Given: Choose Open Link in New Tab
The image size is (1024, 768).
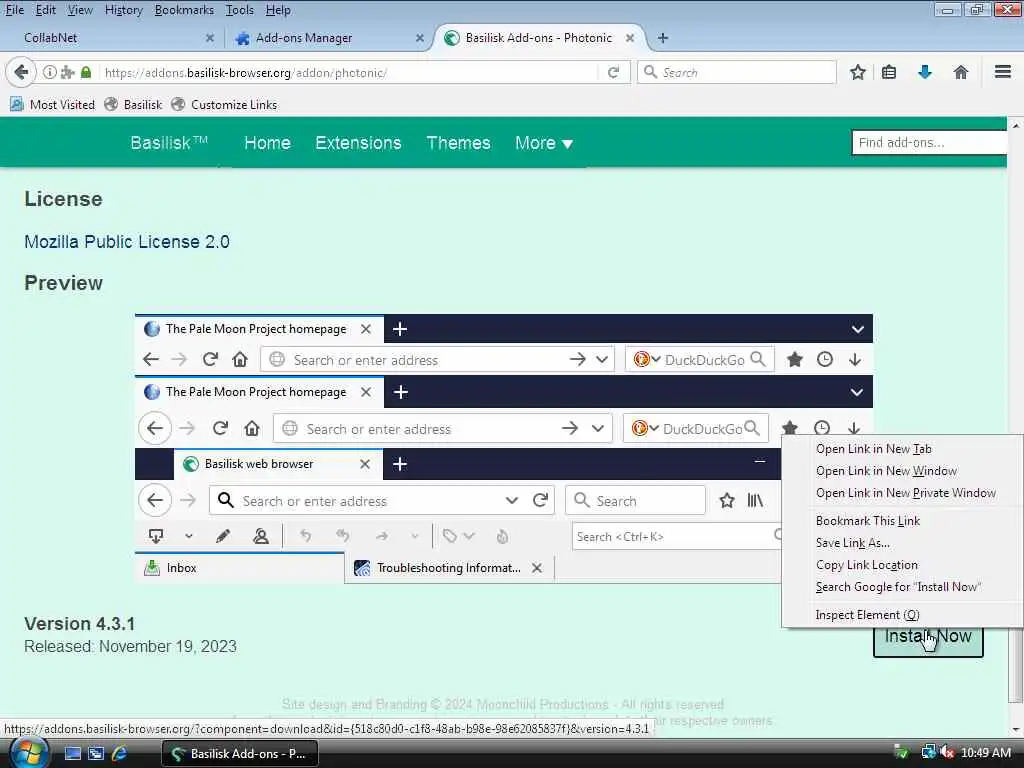Looking at the screenshot, I should 903,449.
